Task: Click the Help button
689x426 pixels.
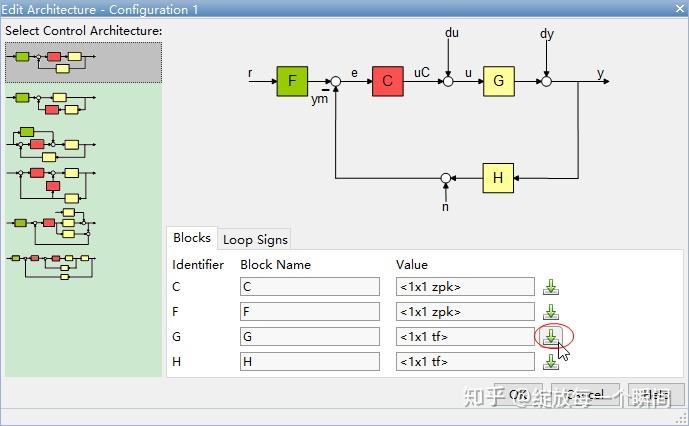Action: point(656,394)
